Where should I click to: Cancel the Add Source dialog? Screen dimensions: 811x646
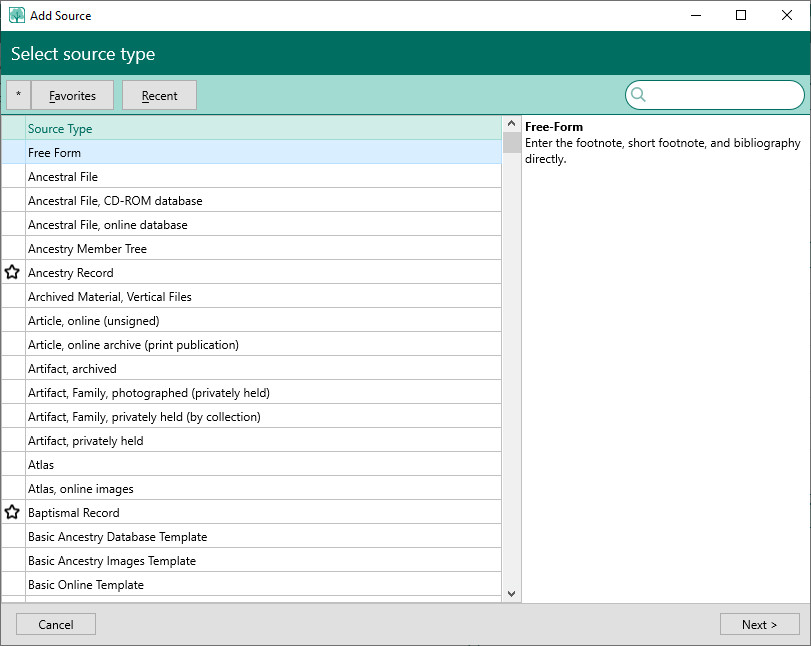(x=56, y=624)
